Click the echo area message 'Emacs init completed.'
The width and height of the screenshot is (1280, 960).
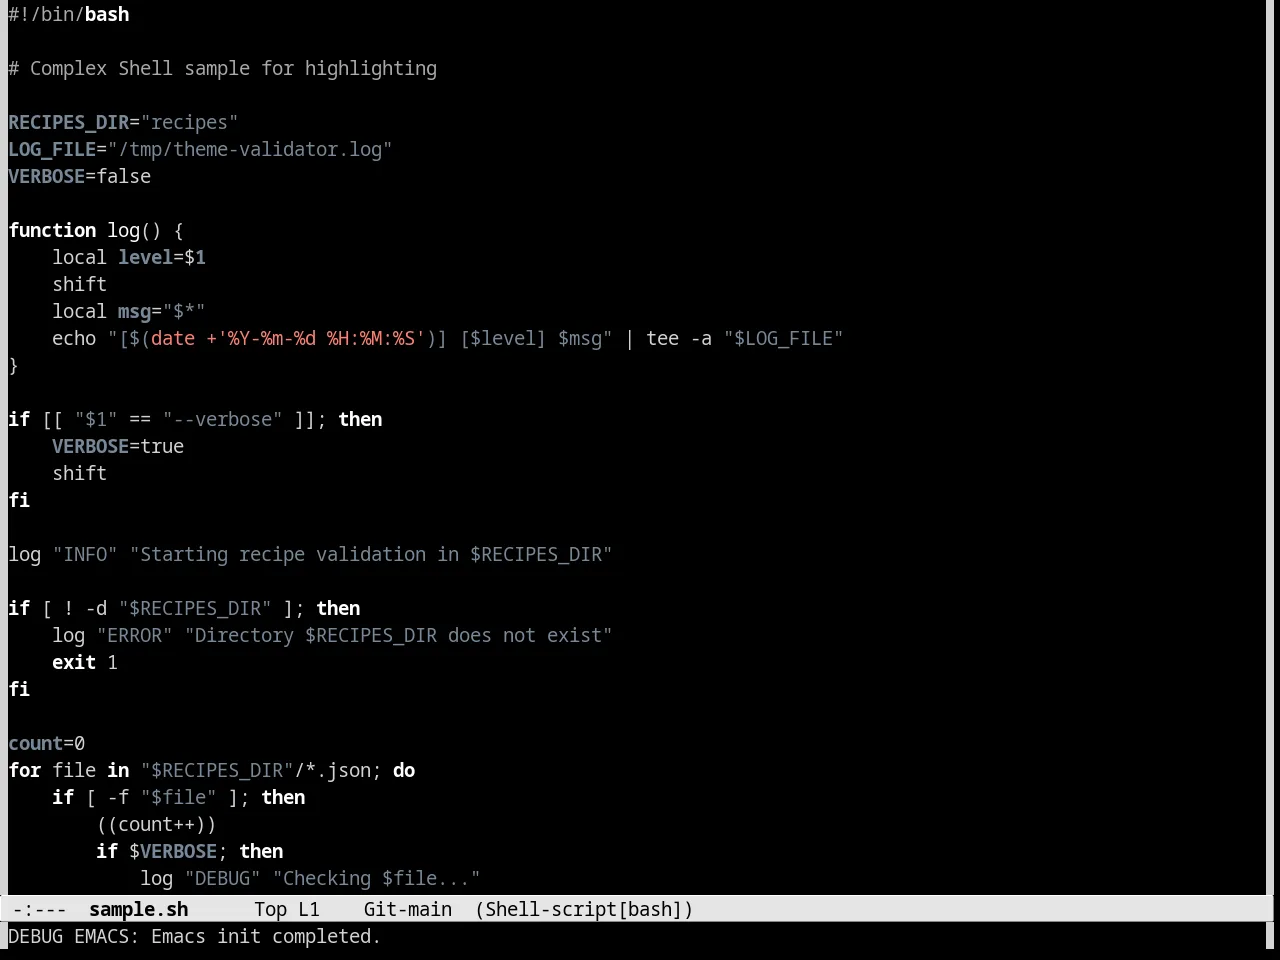(x=266, y=936)
